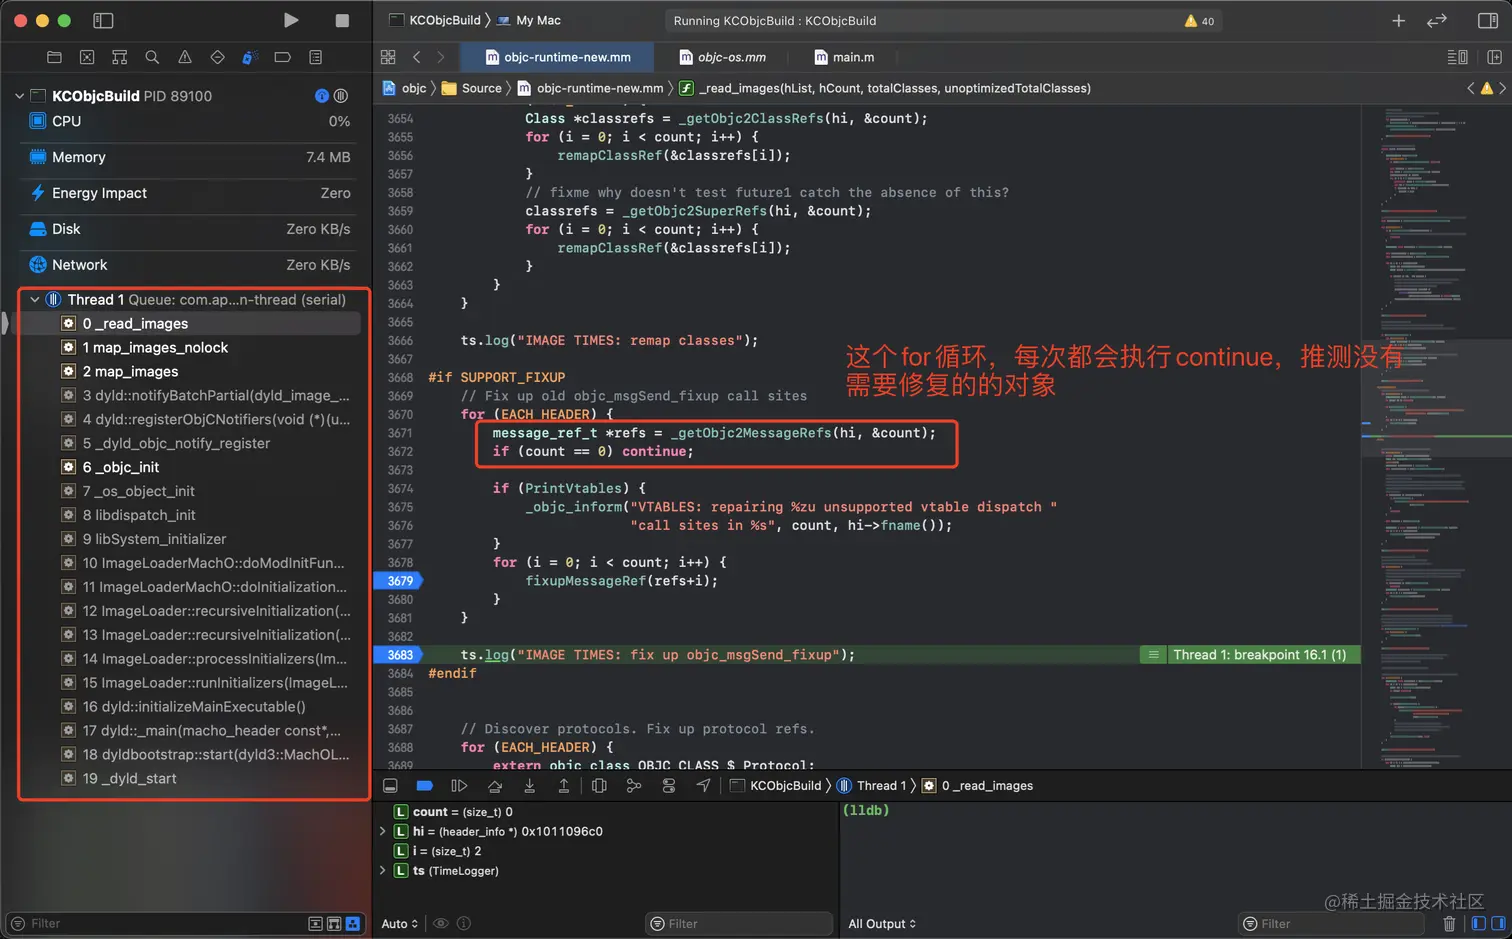Click the Simulate Location icon
Image resolution: width=1512 pixels, height=939 pixels.
(702, 786)
